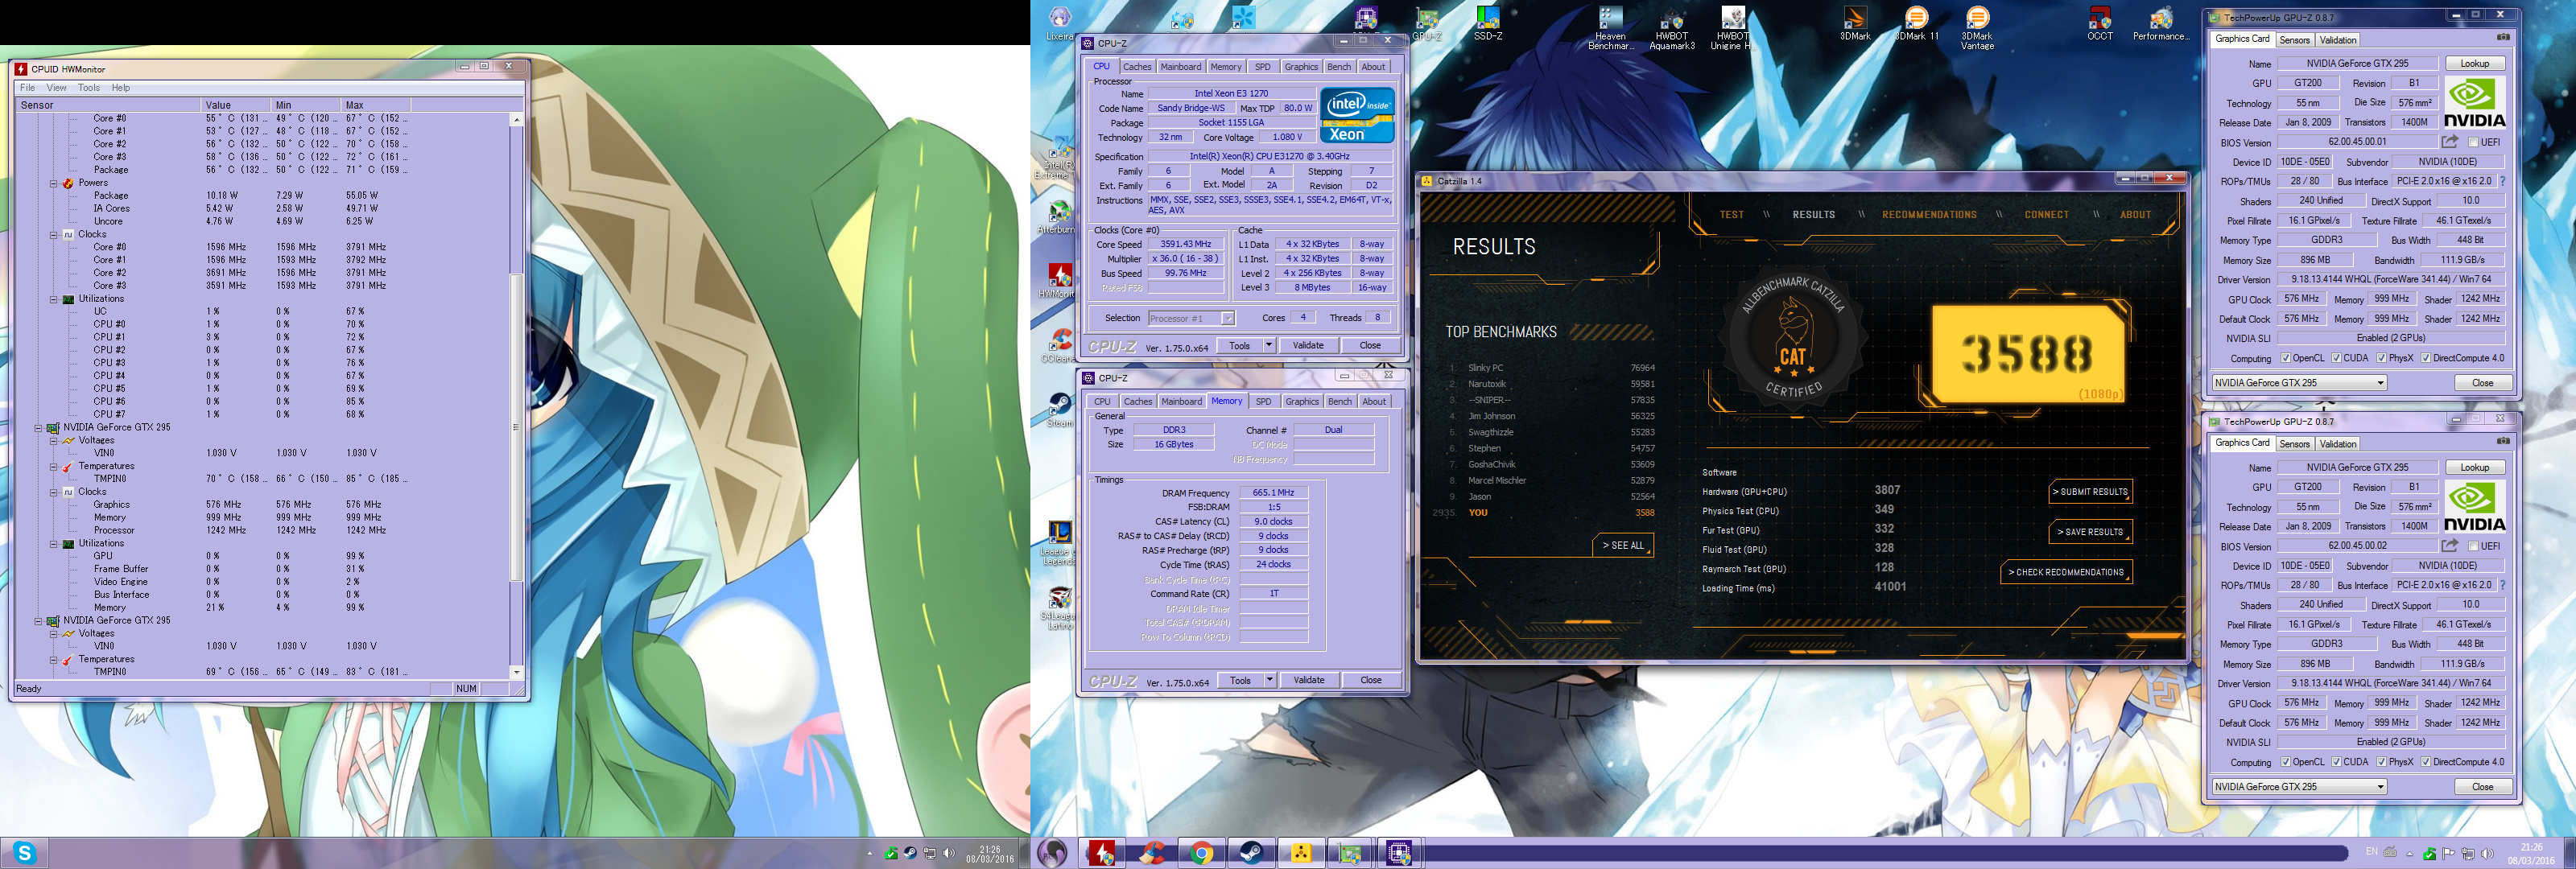Open Steam from the taskbar
This screenshot has height=869, width=2576.
point(1250,853)
